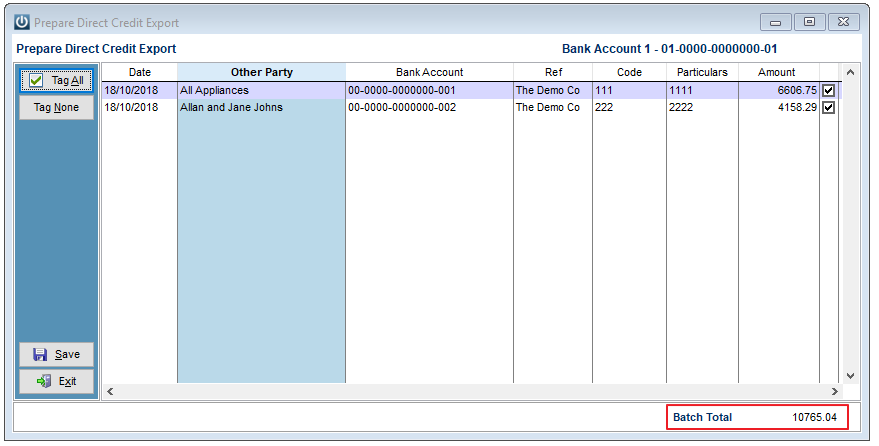Click the Batch Total value 10765.04
879x446 pixels.
coord(814,417)
